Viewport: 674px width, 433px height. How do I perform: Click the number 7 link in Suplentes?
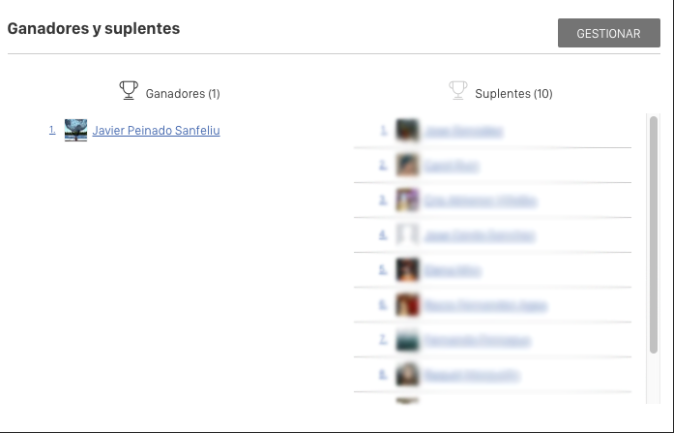(x=383, y=340)
